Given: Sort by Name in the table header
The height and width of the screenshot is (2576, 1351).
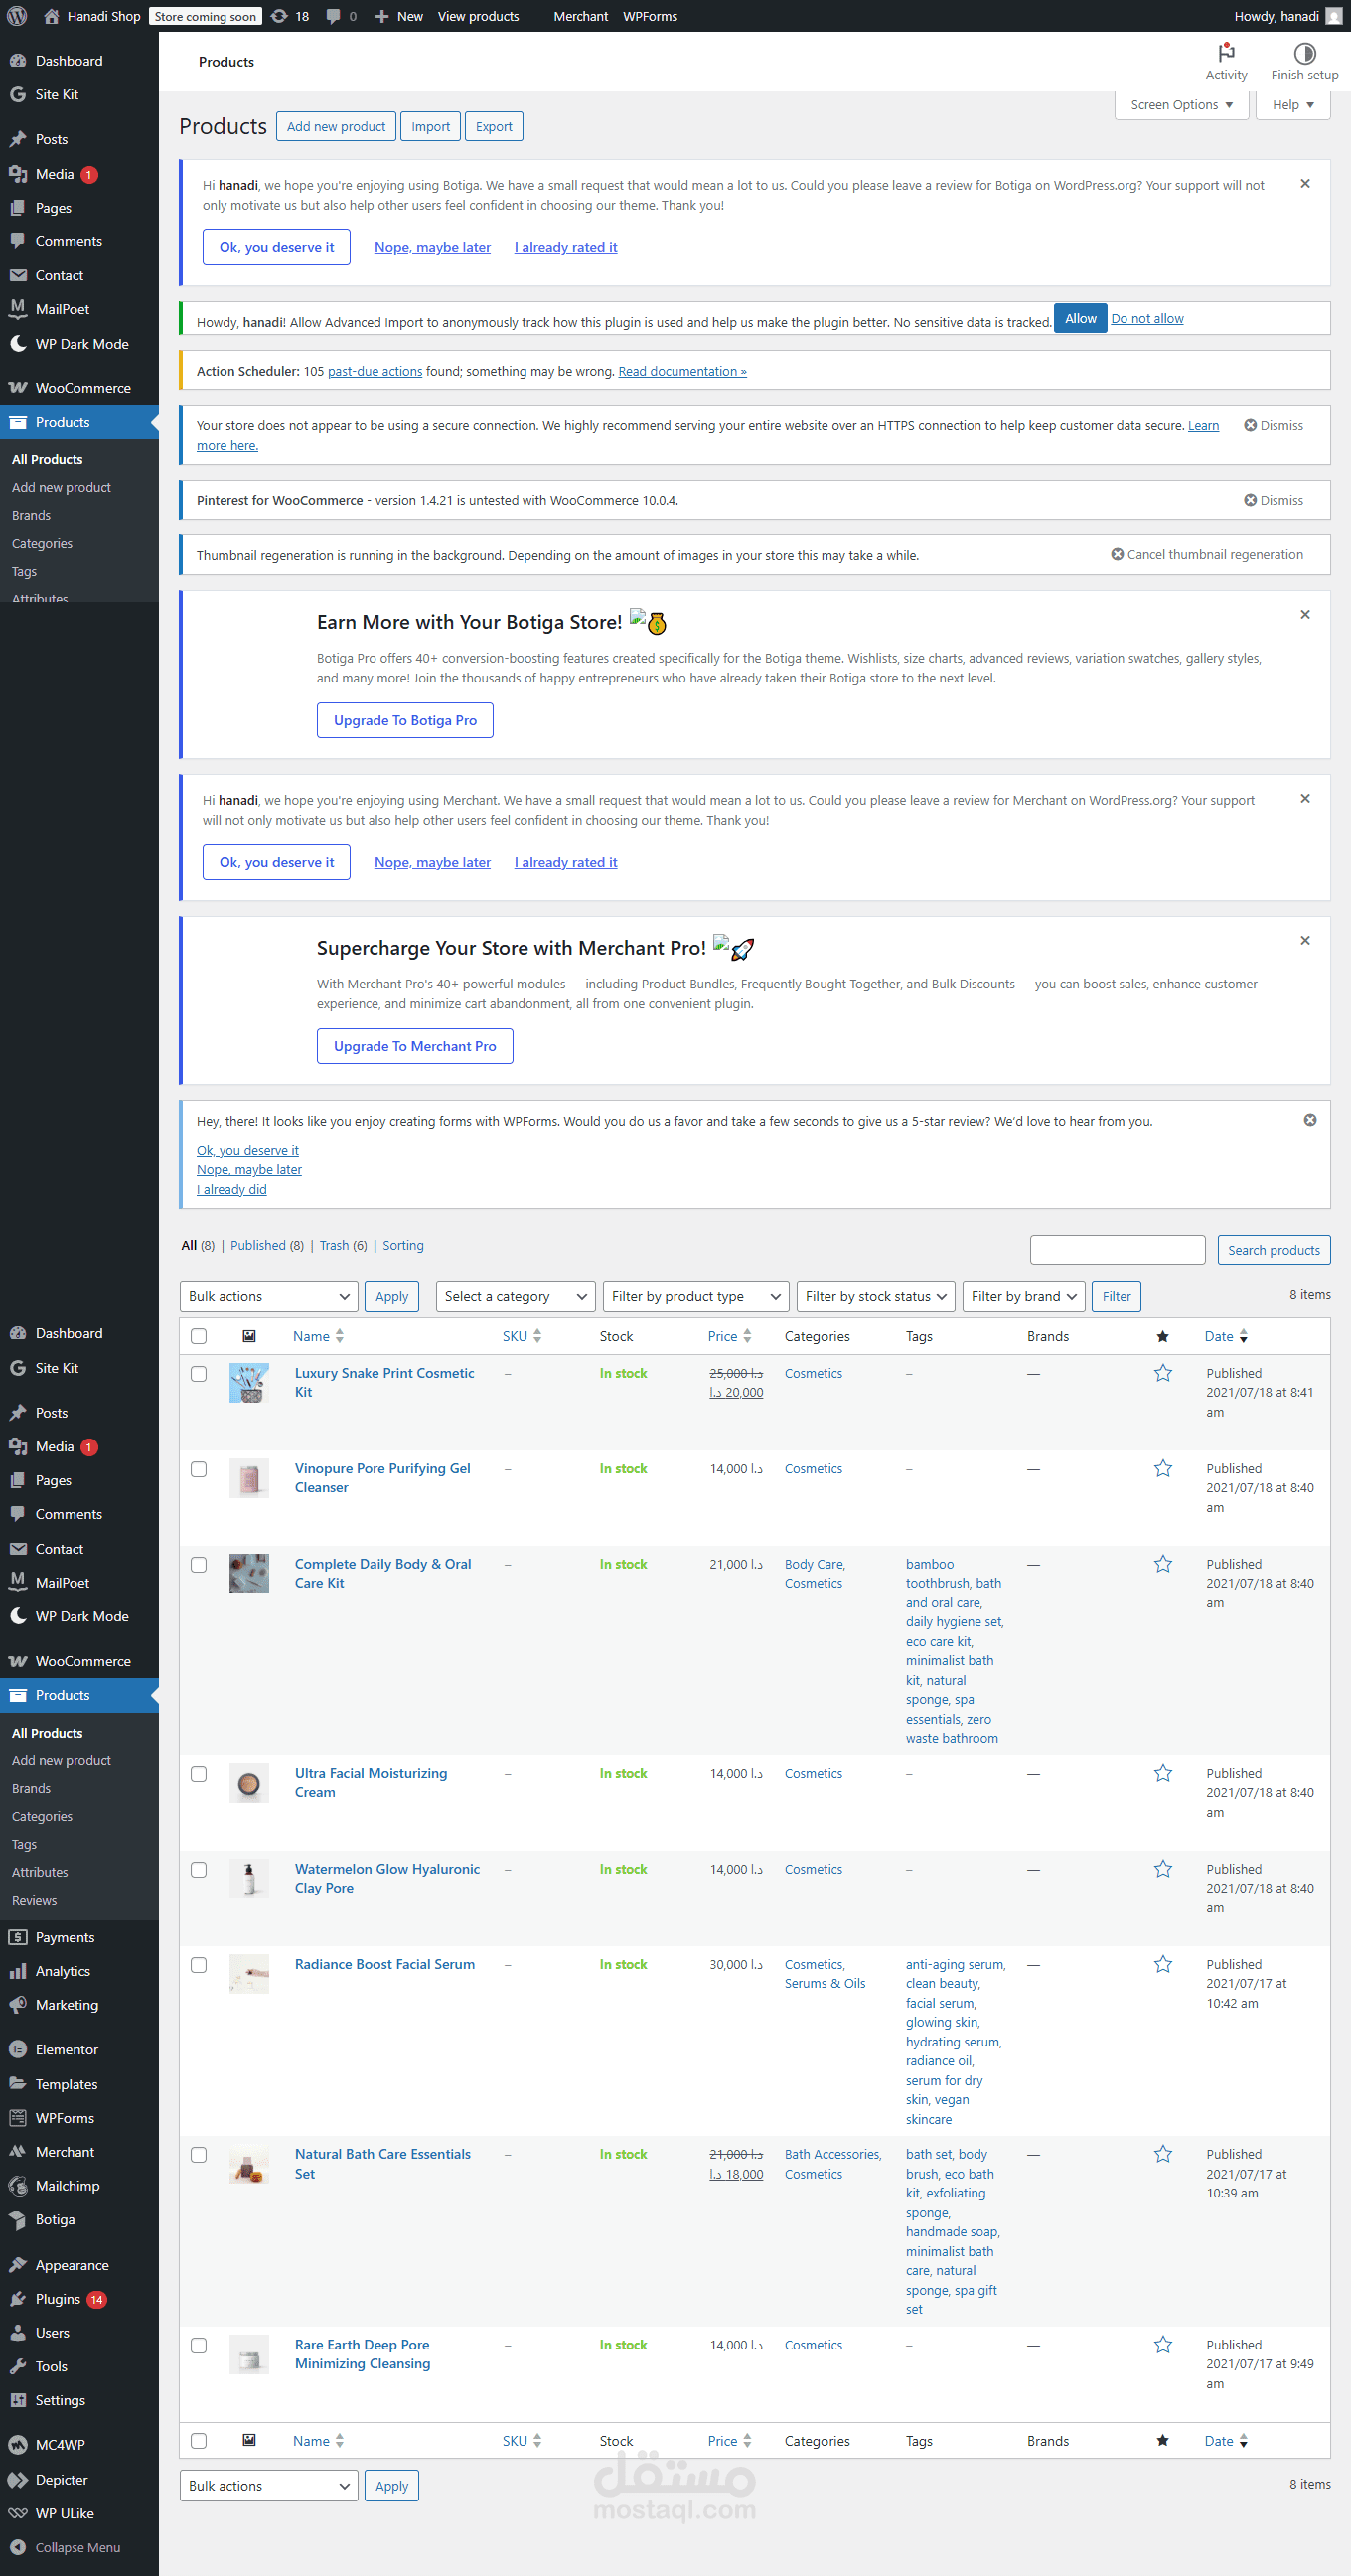Looking at the screenshot, I should coord(317,1336).
